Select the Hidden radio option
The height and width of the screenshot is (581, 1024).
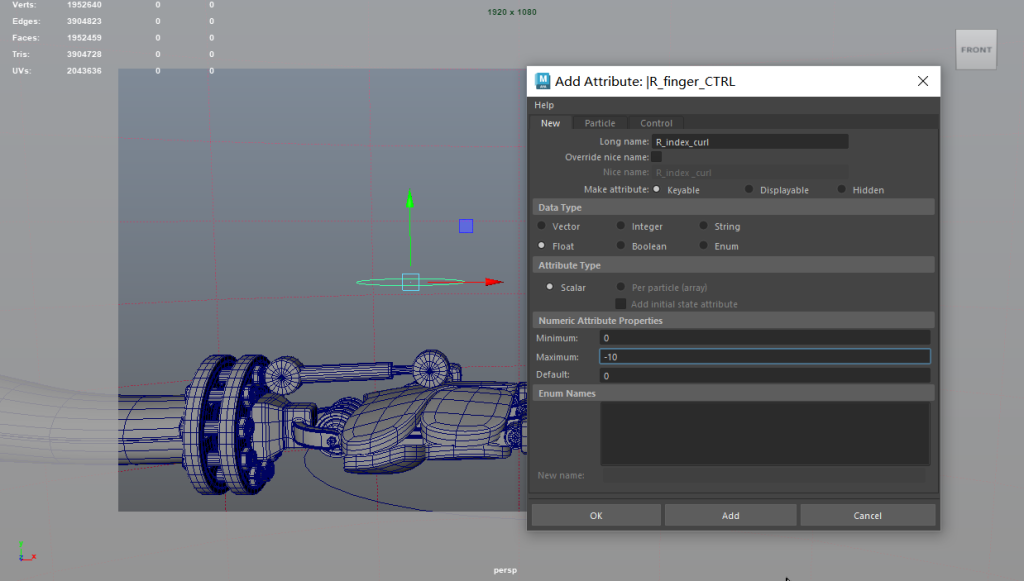(x=841, y=189)
